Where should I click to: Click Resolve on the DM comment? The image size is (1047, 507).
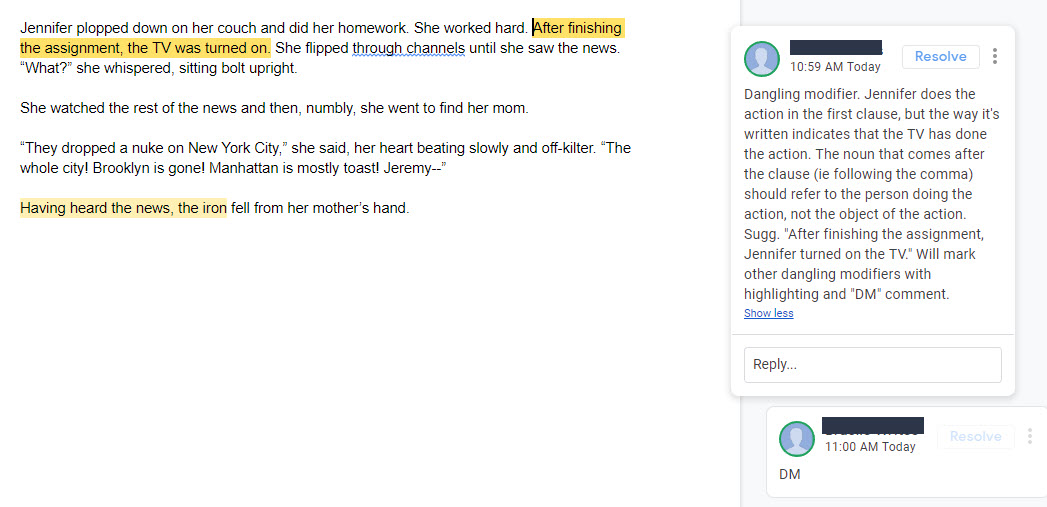pos(976,436)
